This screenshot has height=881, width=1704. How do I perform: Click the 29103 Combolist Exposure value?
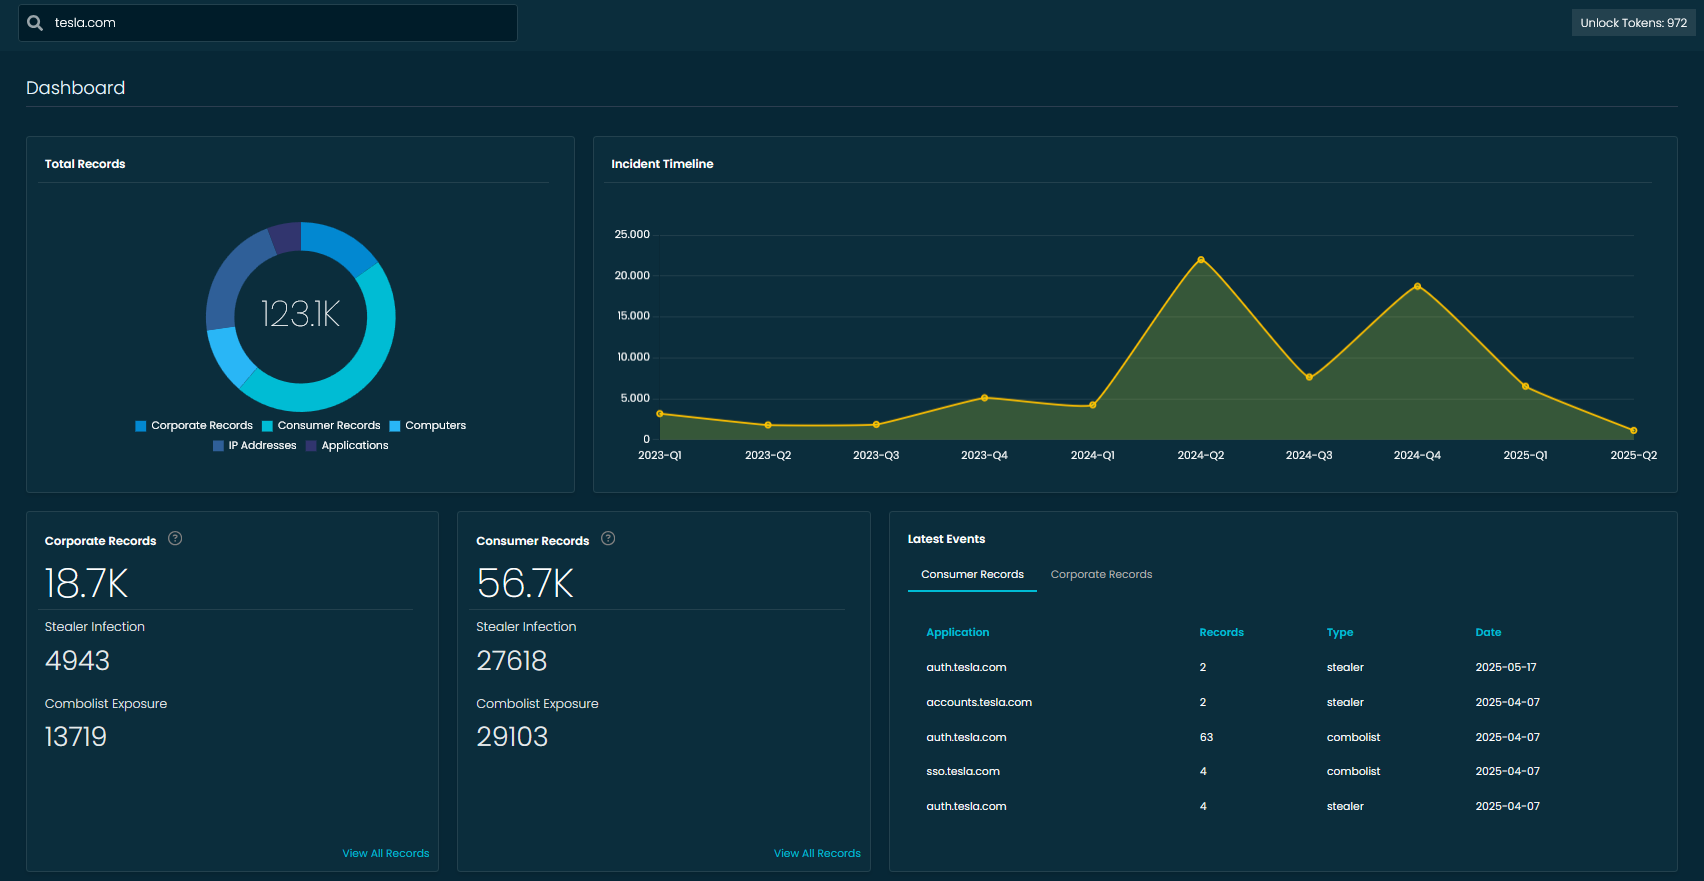click(x=512, y=737)
